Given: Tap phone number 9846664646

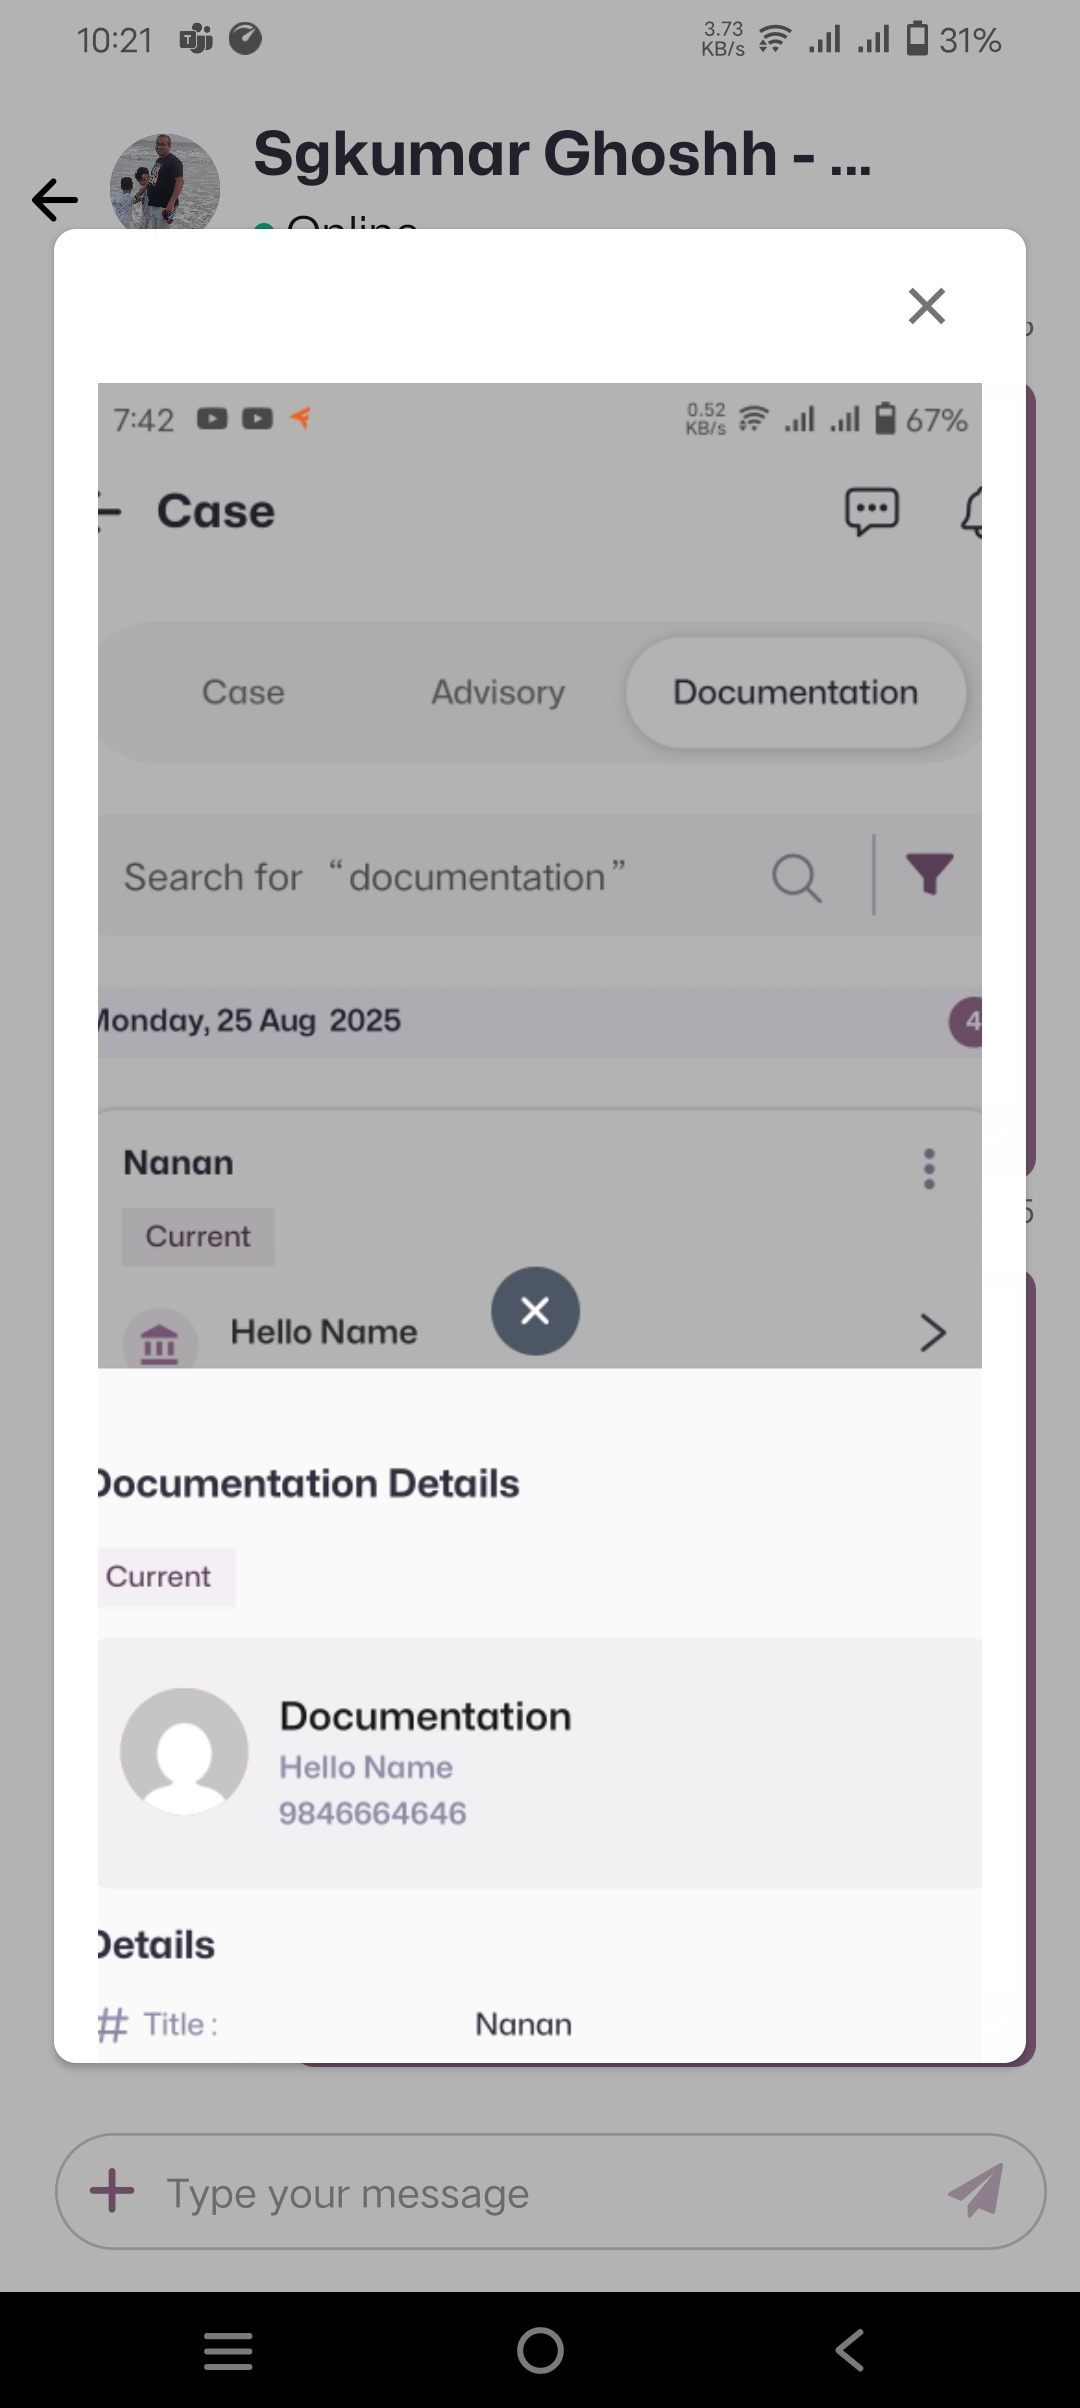Looking at the screenshot, I should pos(372,1813).
